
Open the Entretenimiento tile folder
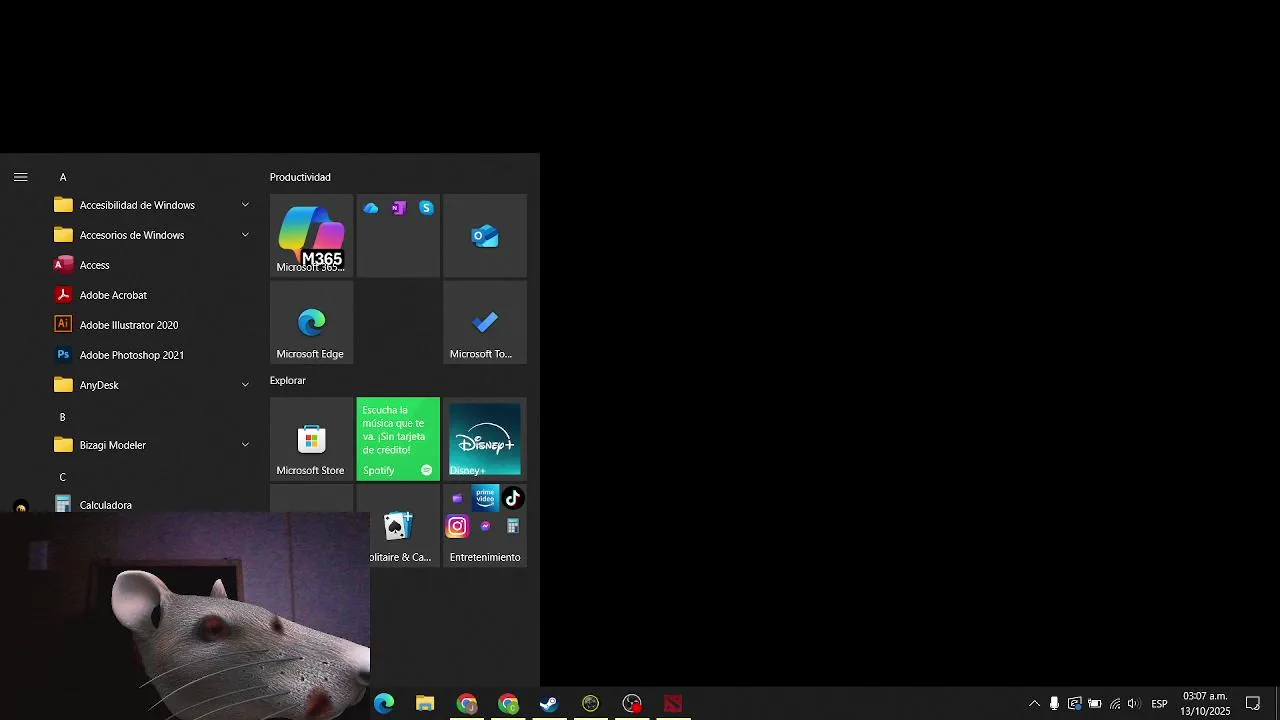point(485,526)
